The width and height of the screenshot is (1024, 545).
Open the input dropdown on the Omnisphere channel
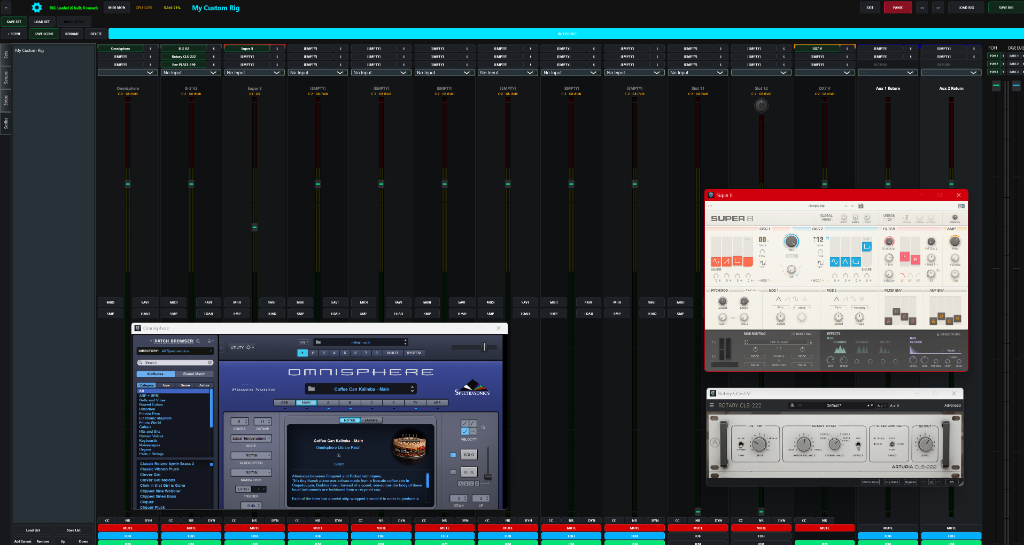tap(128, 72)
